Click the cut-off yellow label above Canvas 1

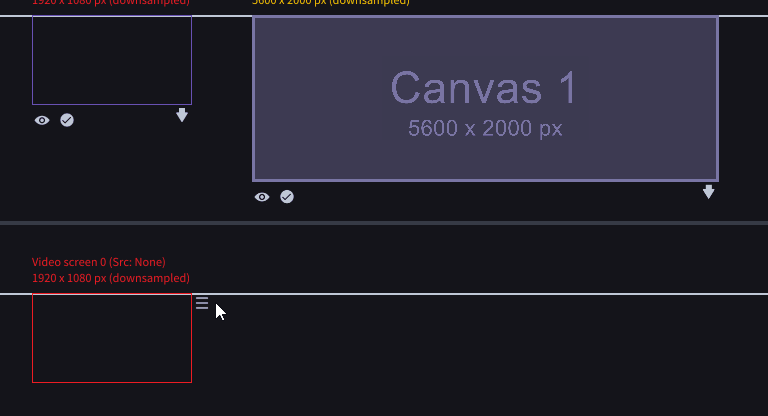pyautogui.click(x=330, y=3)
